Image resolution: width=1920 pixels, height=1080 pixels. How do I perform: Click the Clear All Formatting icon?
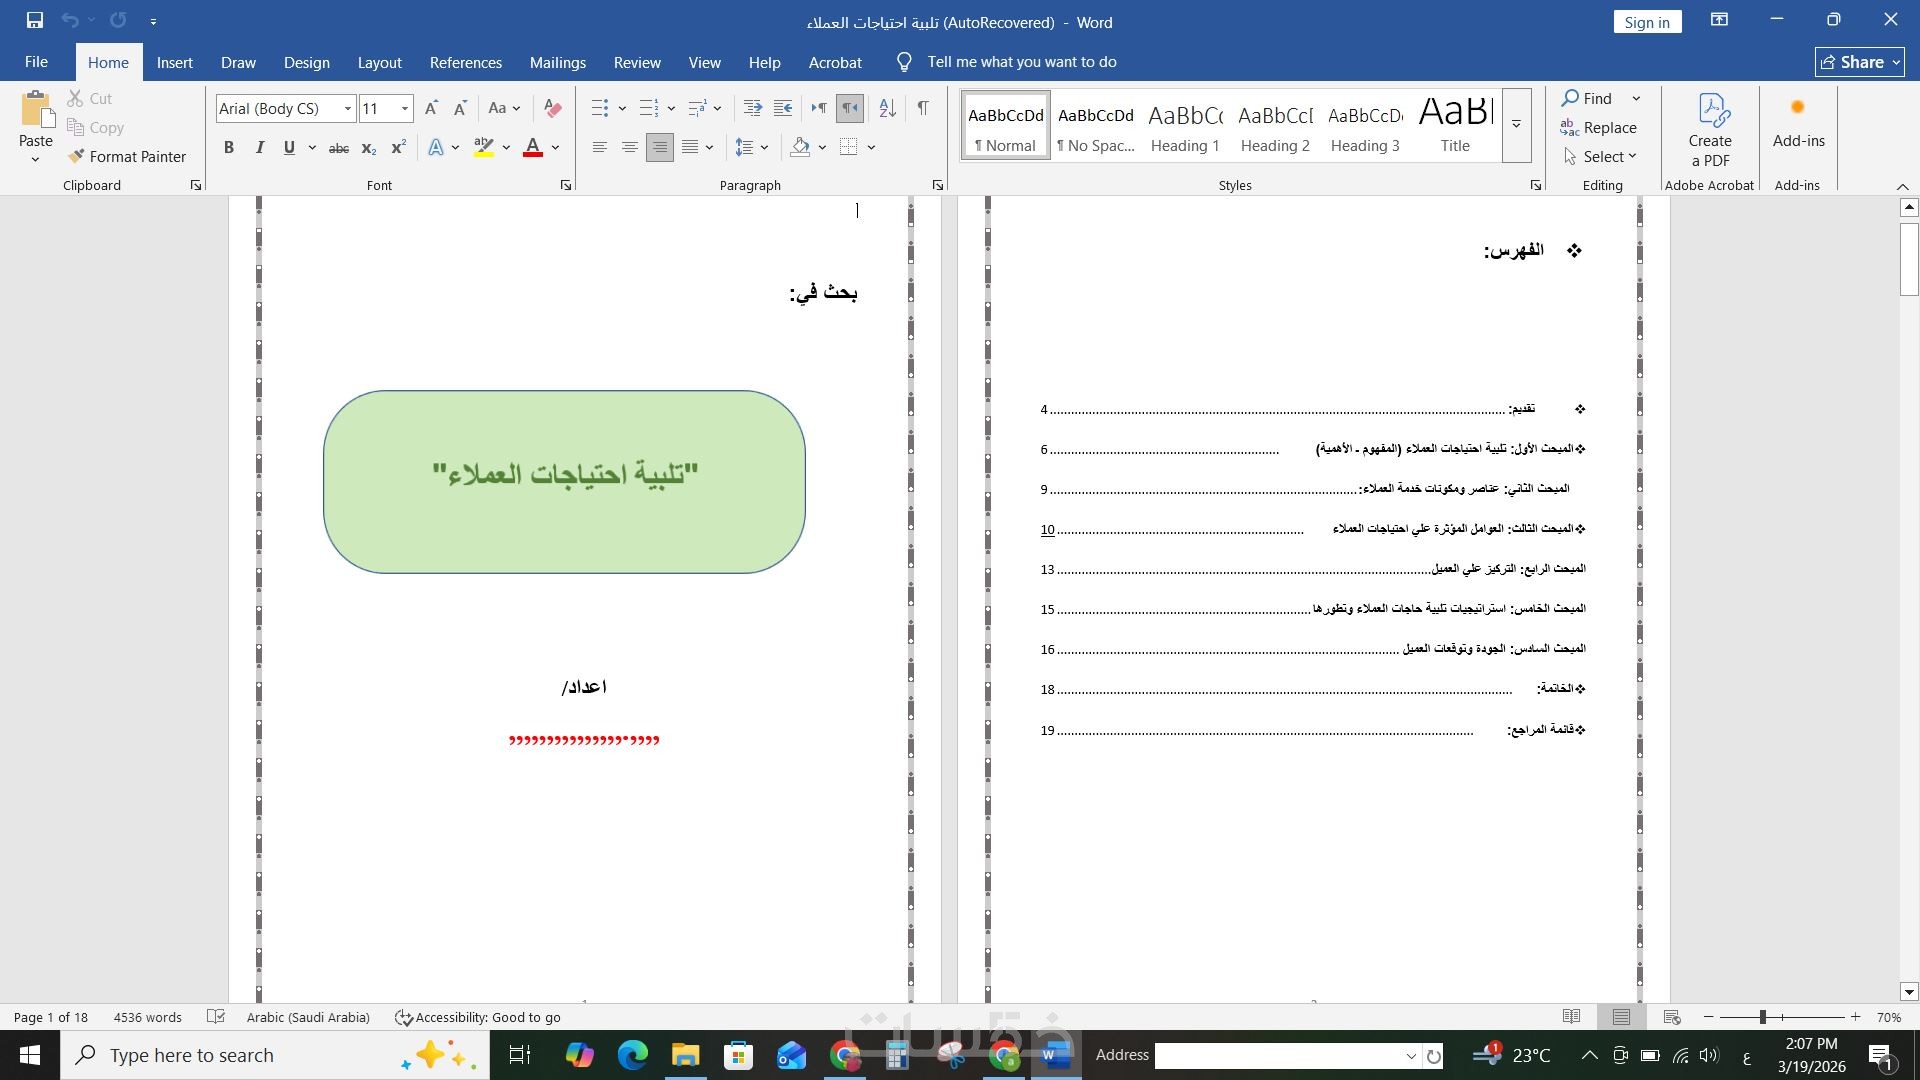(x=552, y=108)
